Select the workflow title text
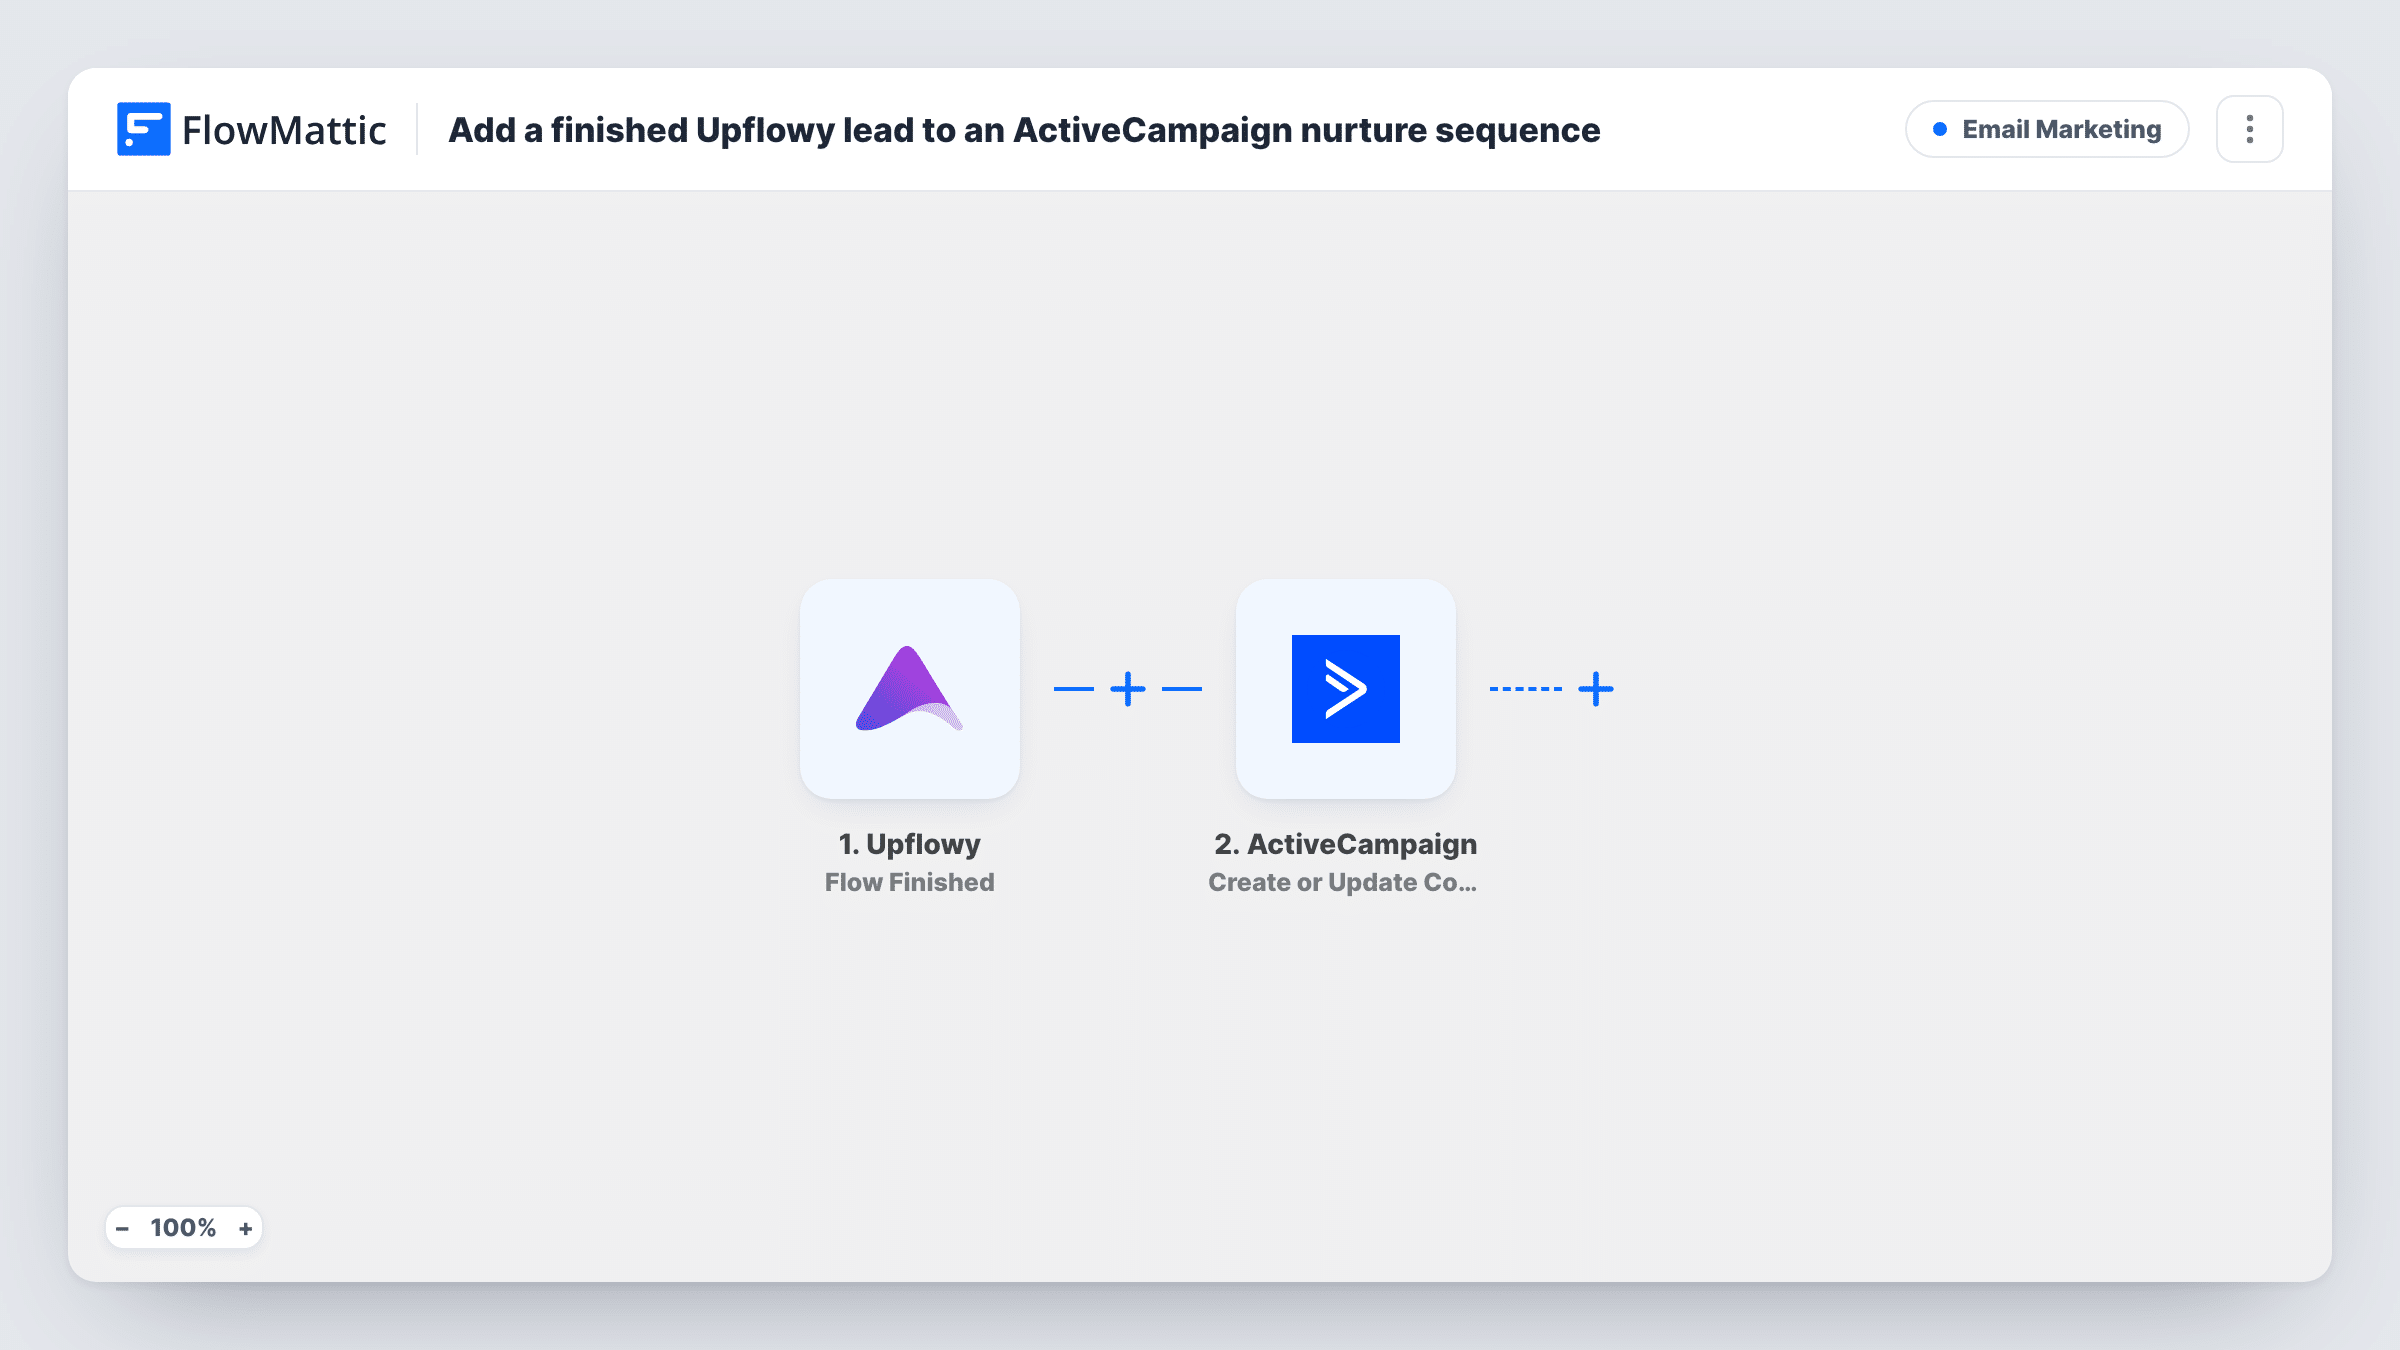Screen dimensions: 2400x1350 (x=1024, y=130)
